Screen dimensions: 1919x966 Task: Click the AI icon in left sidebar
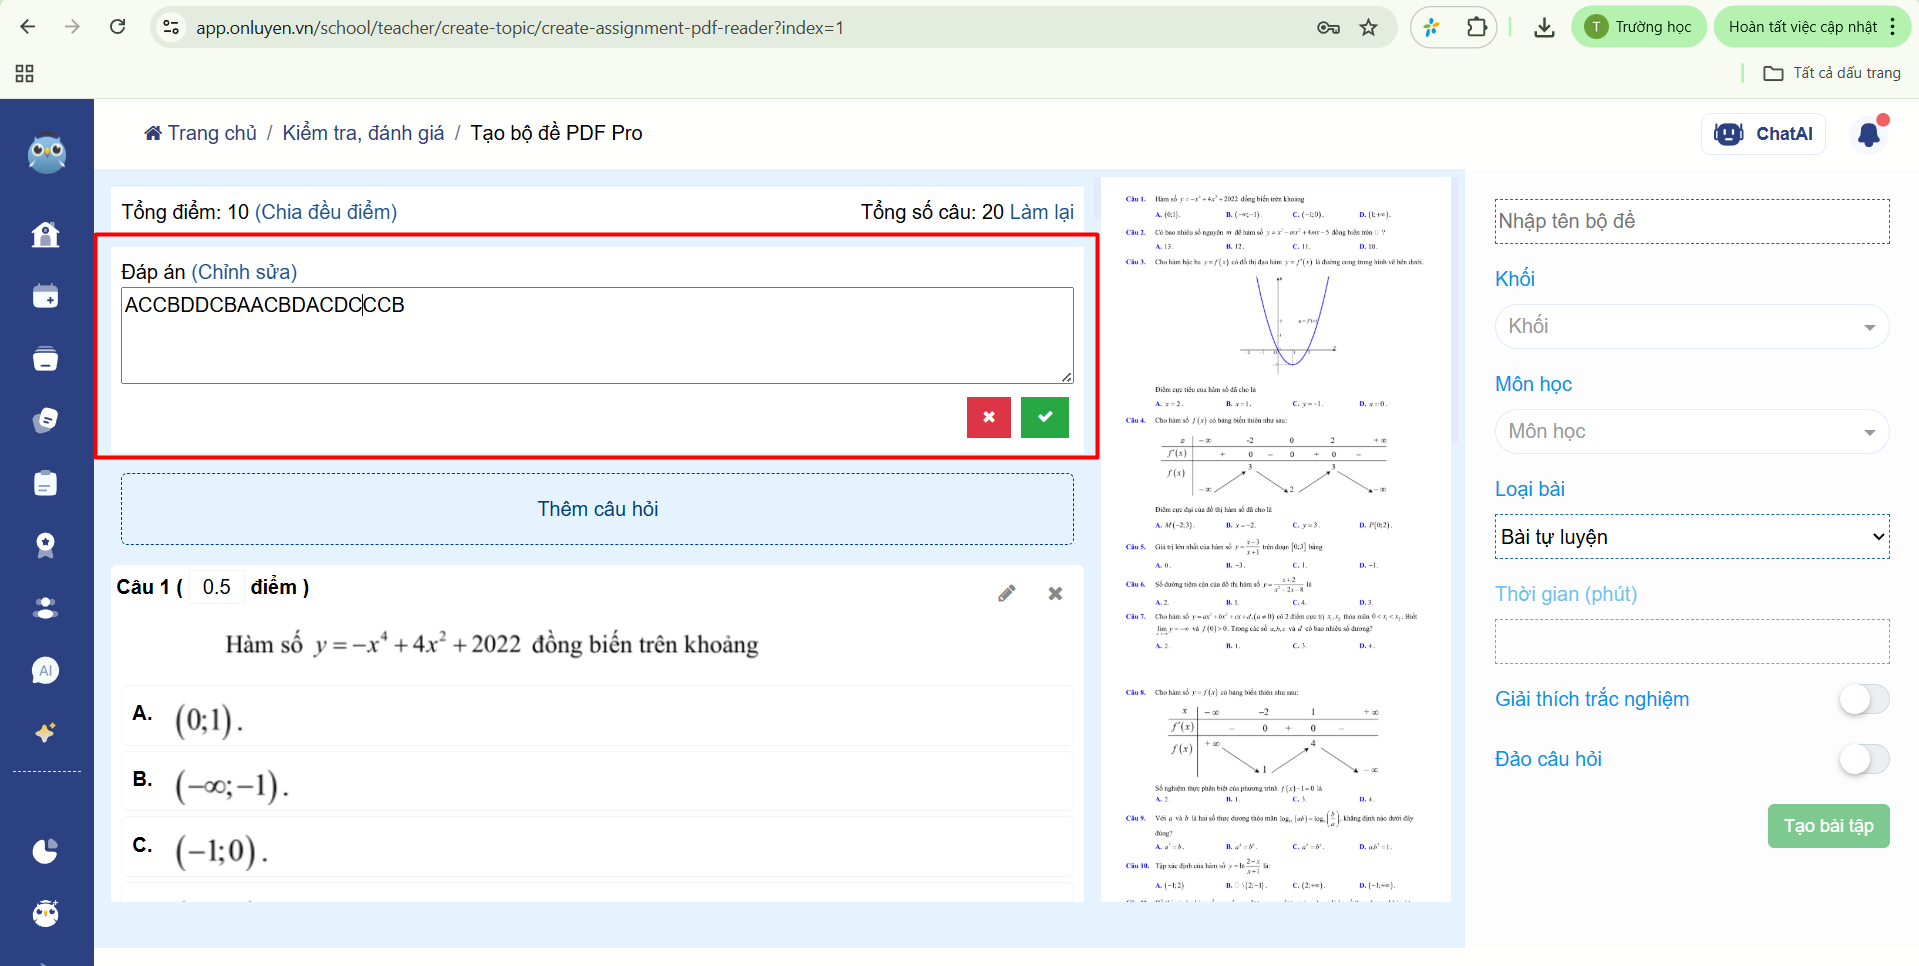coord(45,670)
